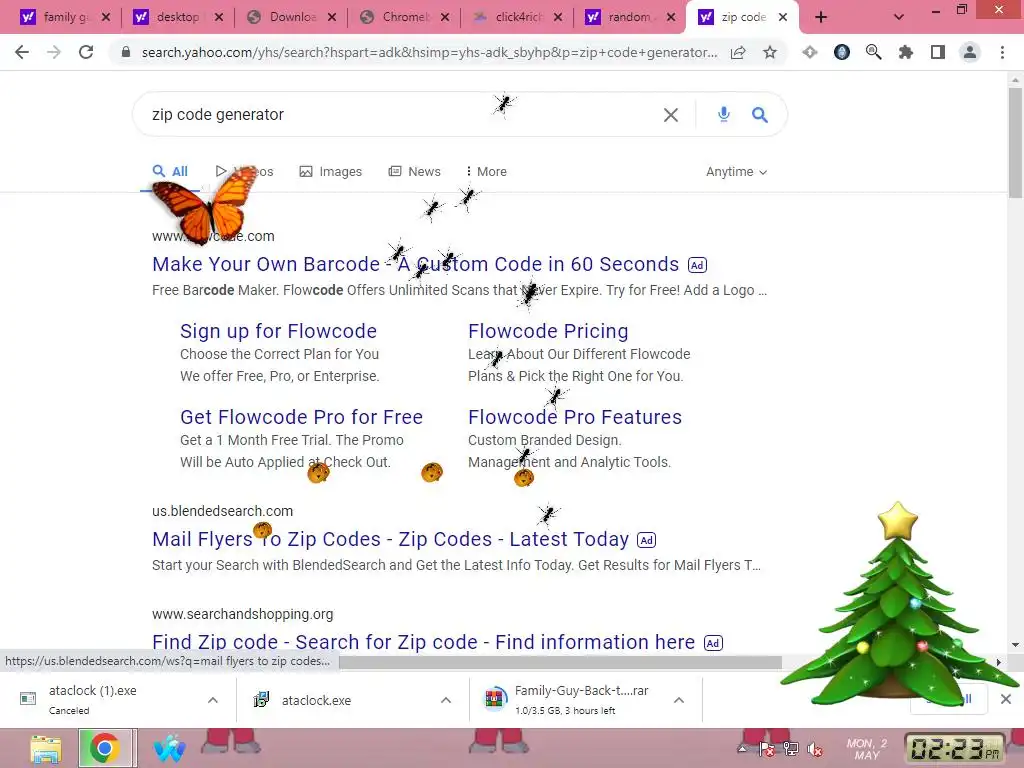The image size is (1024, 768).
Task: Expand options for Family-Guy-Back-t....rar download
Action: [x=679, y=700]
